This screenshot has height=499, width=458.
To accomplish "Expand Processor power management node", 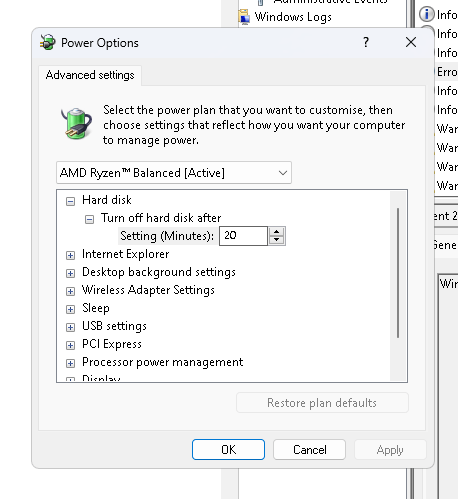I will (70, 363).
